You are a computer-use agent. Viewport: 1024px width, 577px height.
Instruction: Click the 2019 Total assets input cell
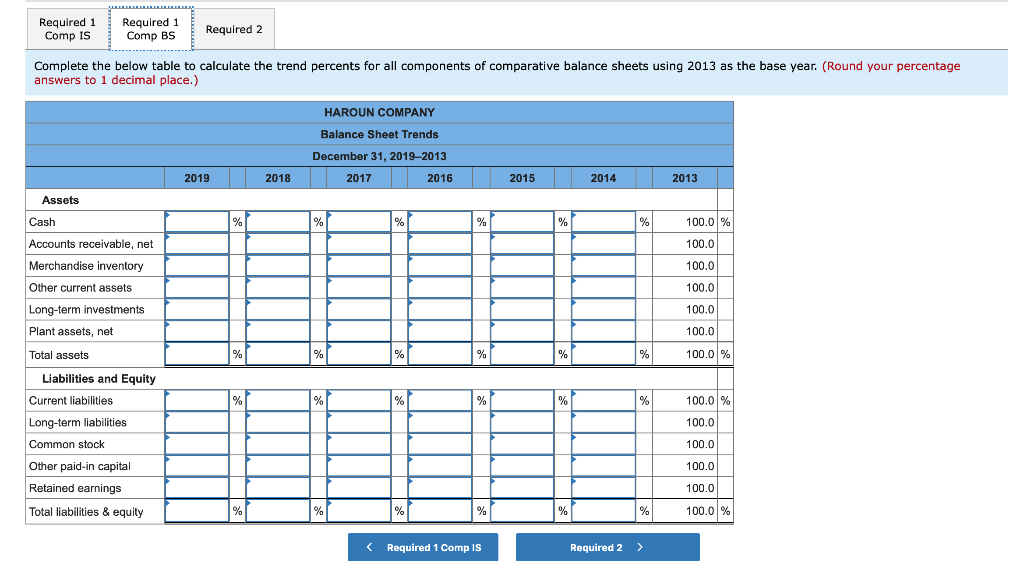196,353
